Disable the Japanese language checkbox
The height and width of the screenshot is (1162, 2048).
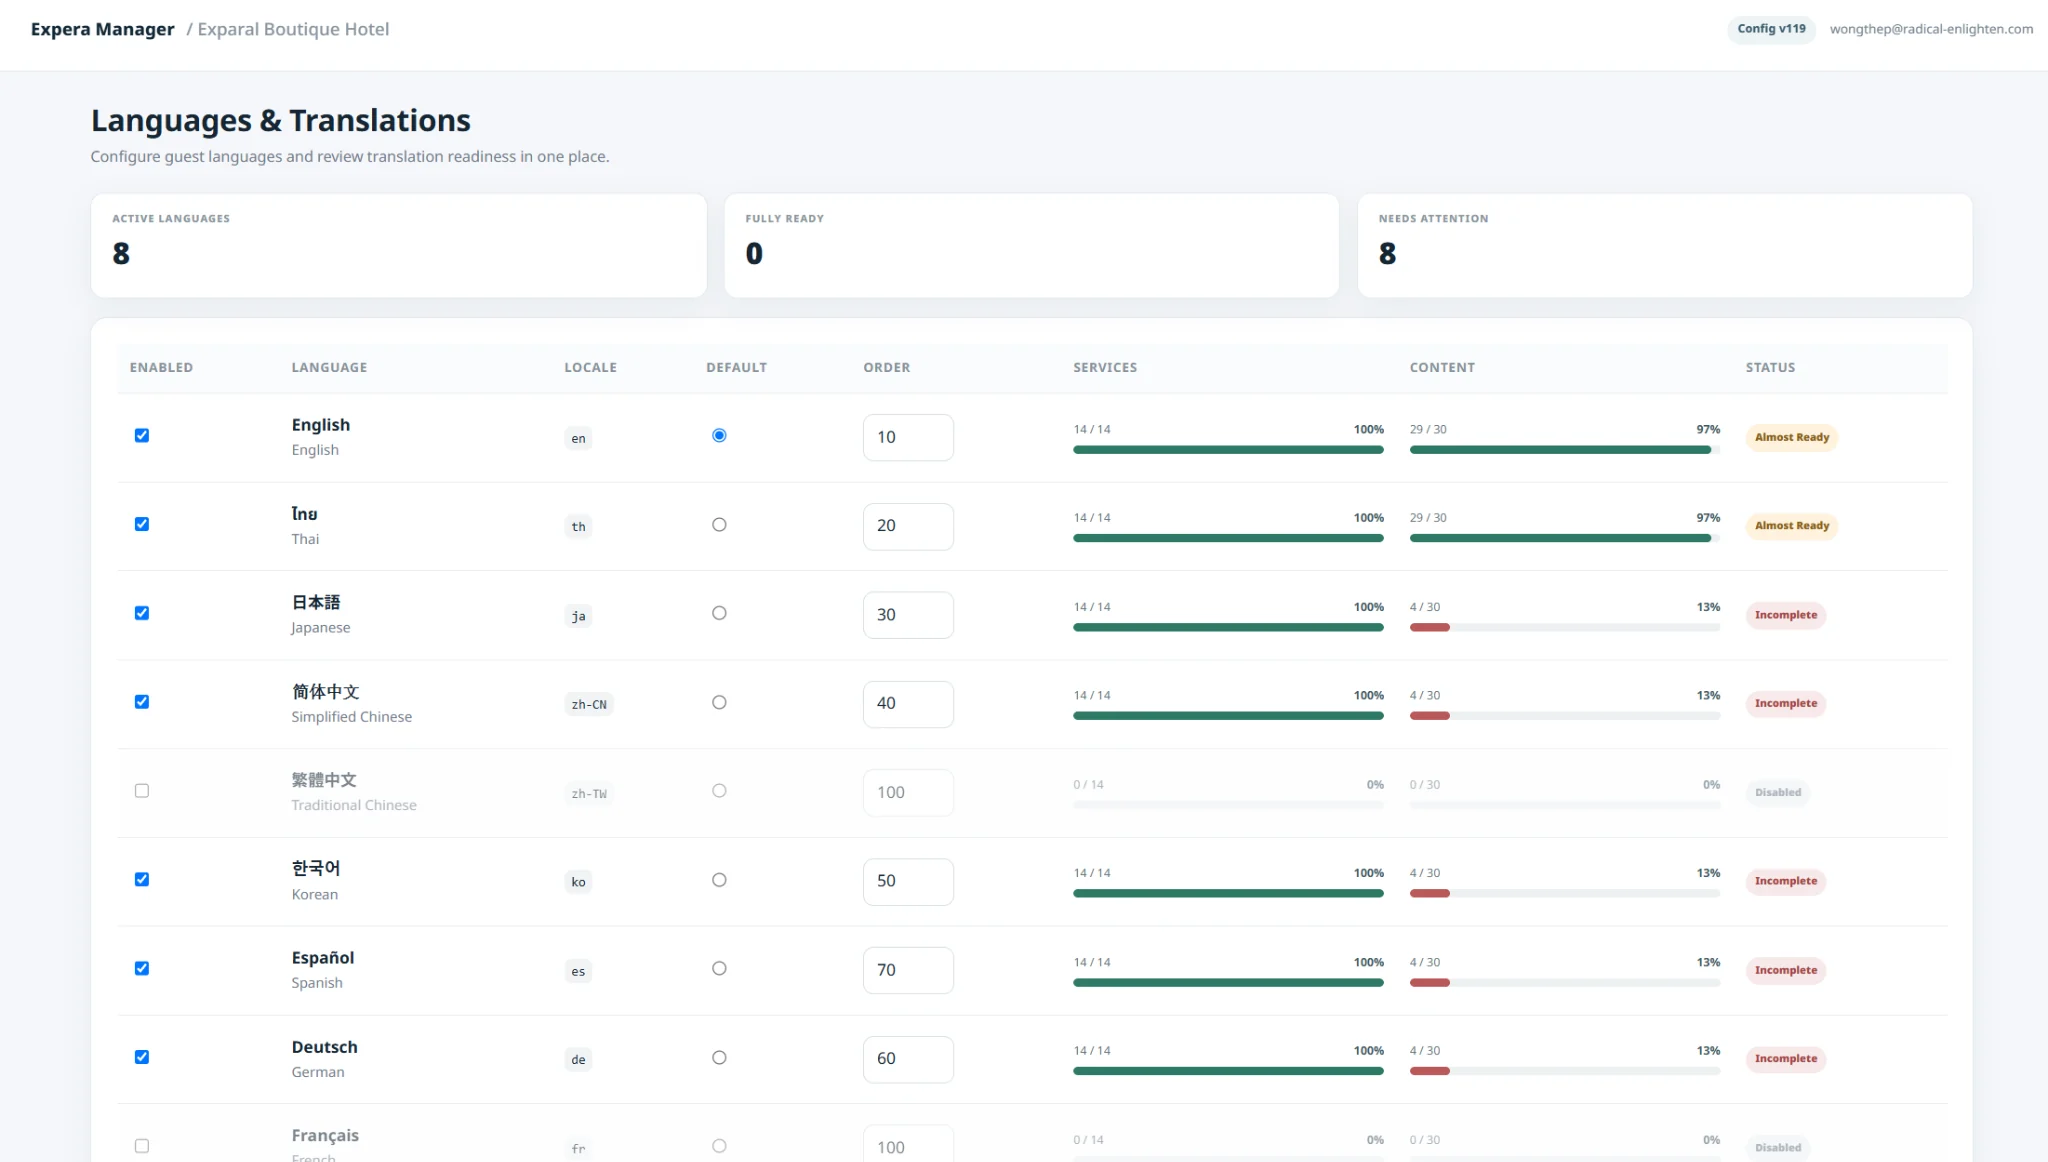point(142,613)
